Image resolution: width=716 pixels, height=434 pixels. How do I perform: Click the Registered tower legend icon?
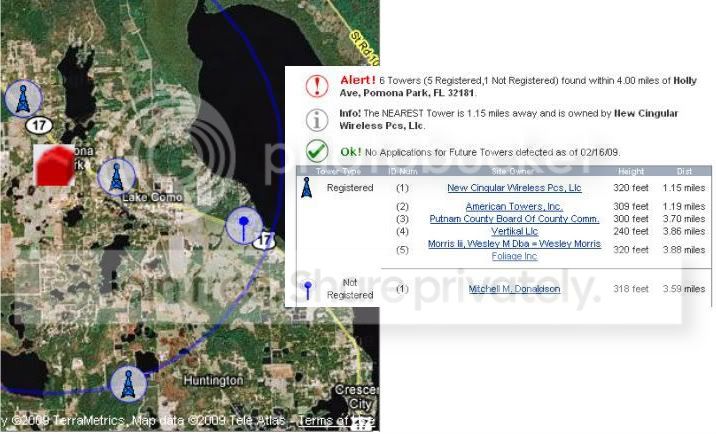(x=306, y=187)
